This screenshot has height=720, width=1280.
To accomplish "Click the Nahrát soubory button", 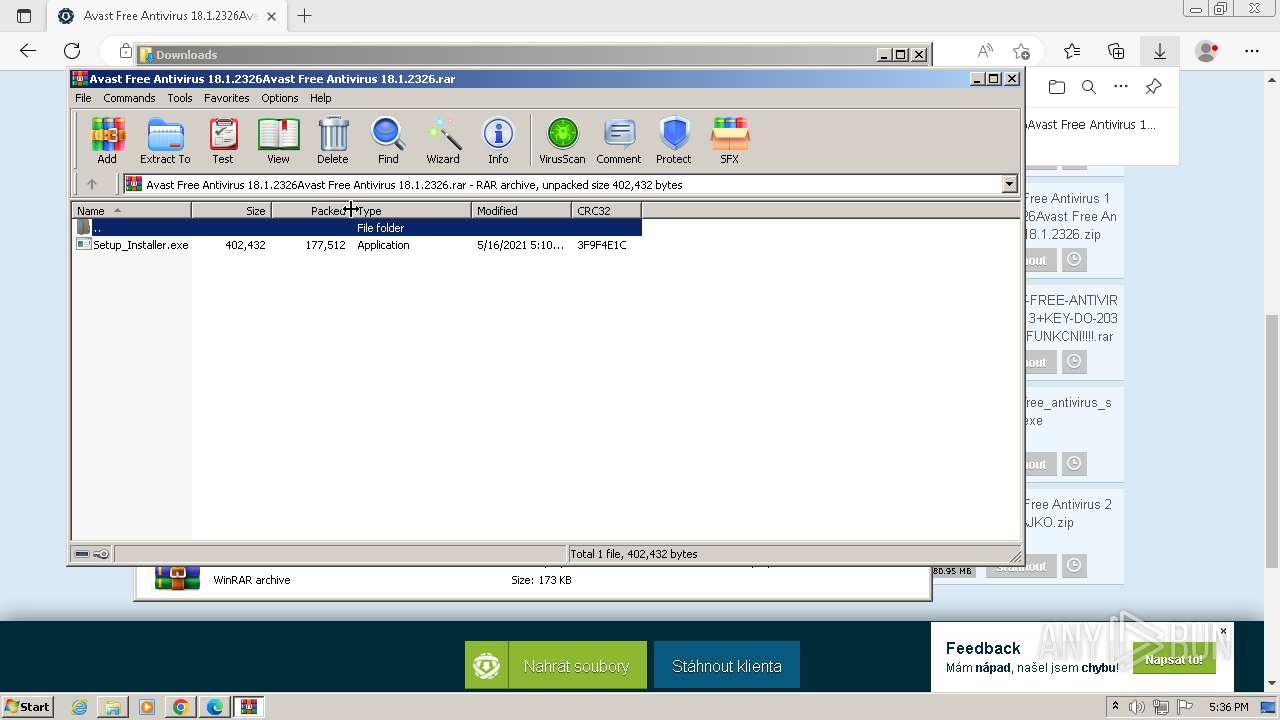I will 556,665.
